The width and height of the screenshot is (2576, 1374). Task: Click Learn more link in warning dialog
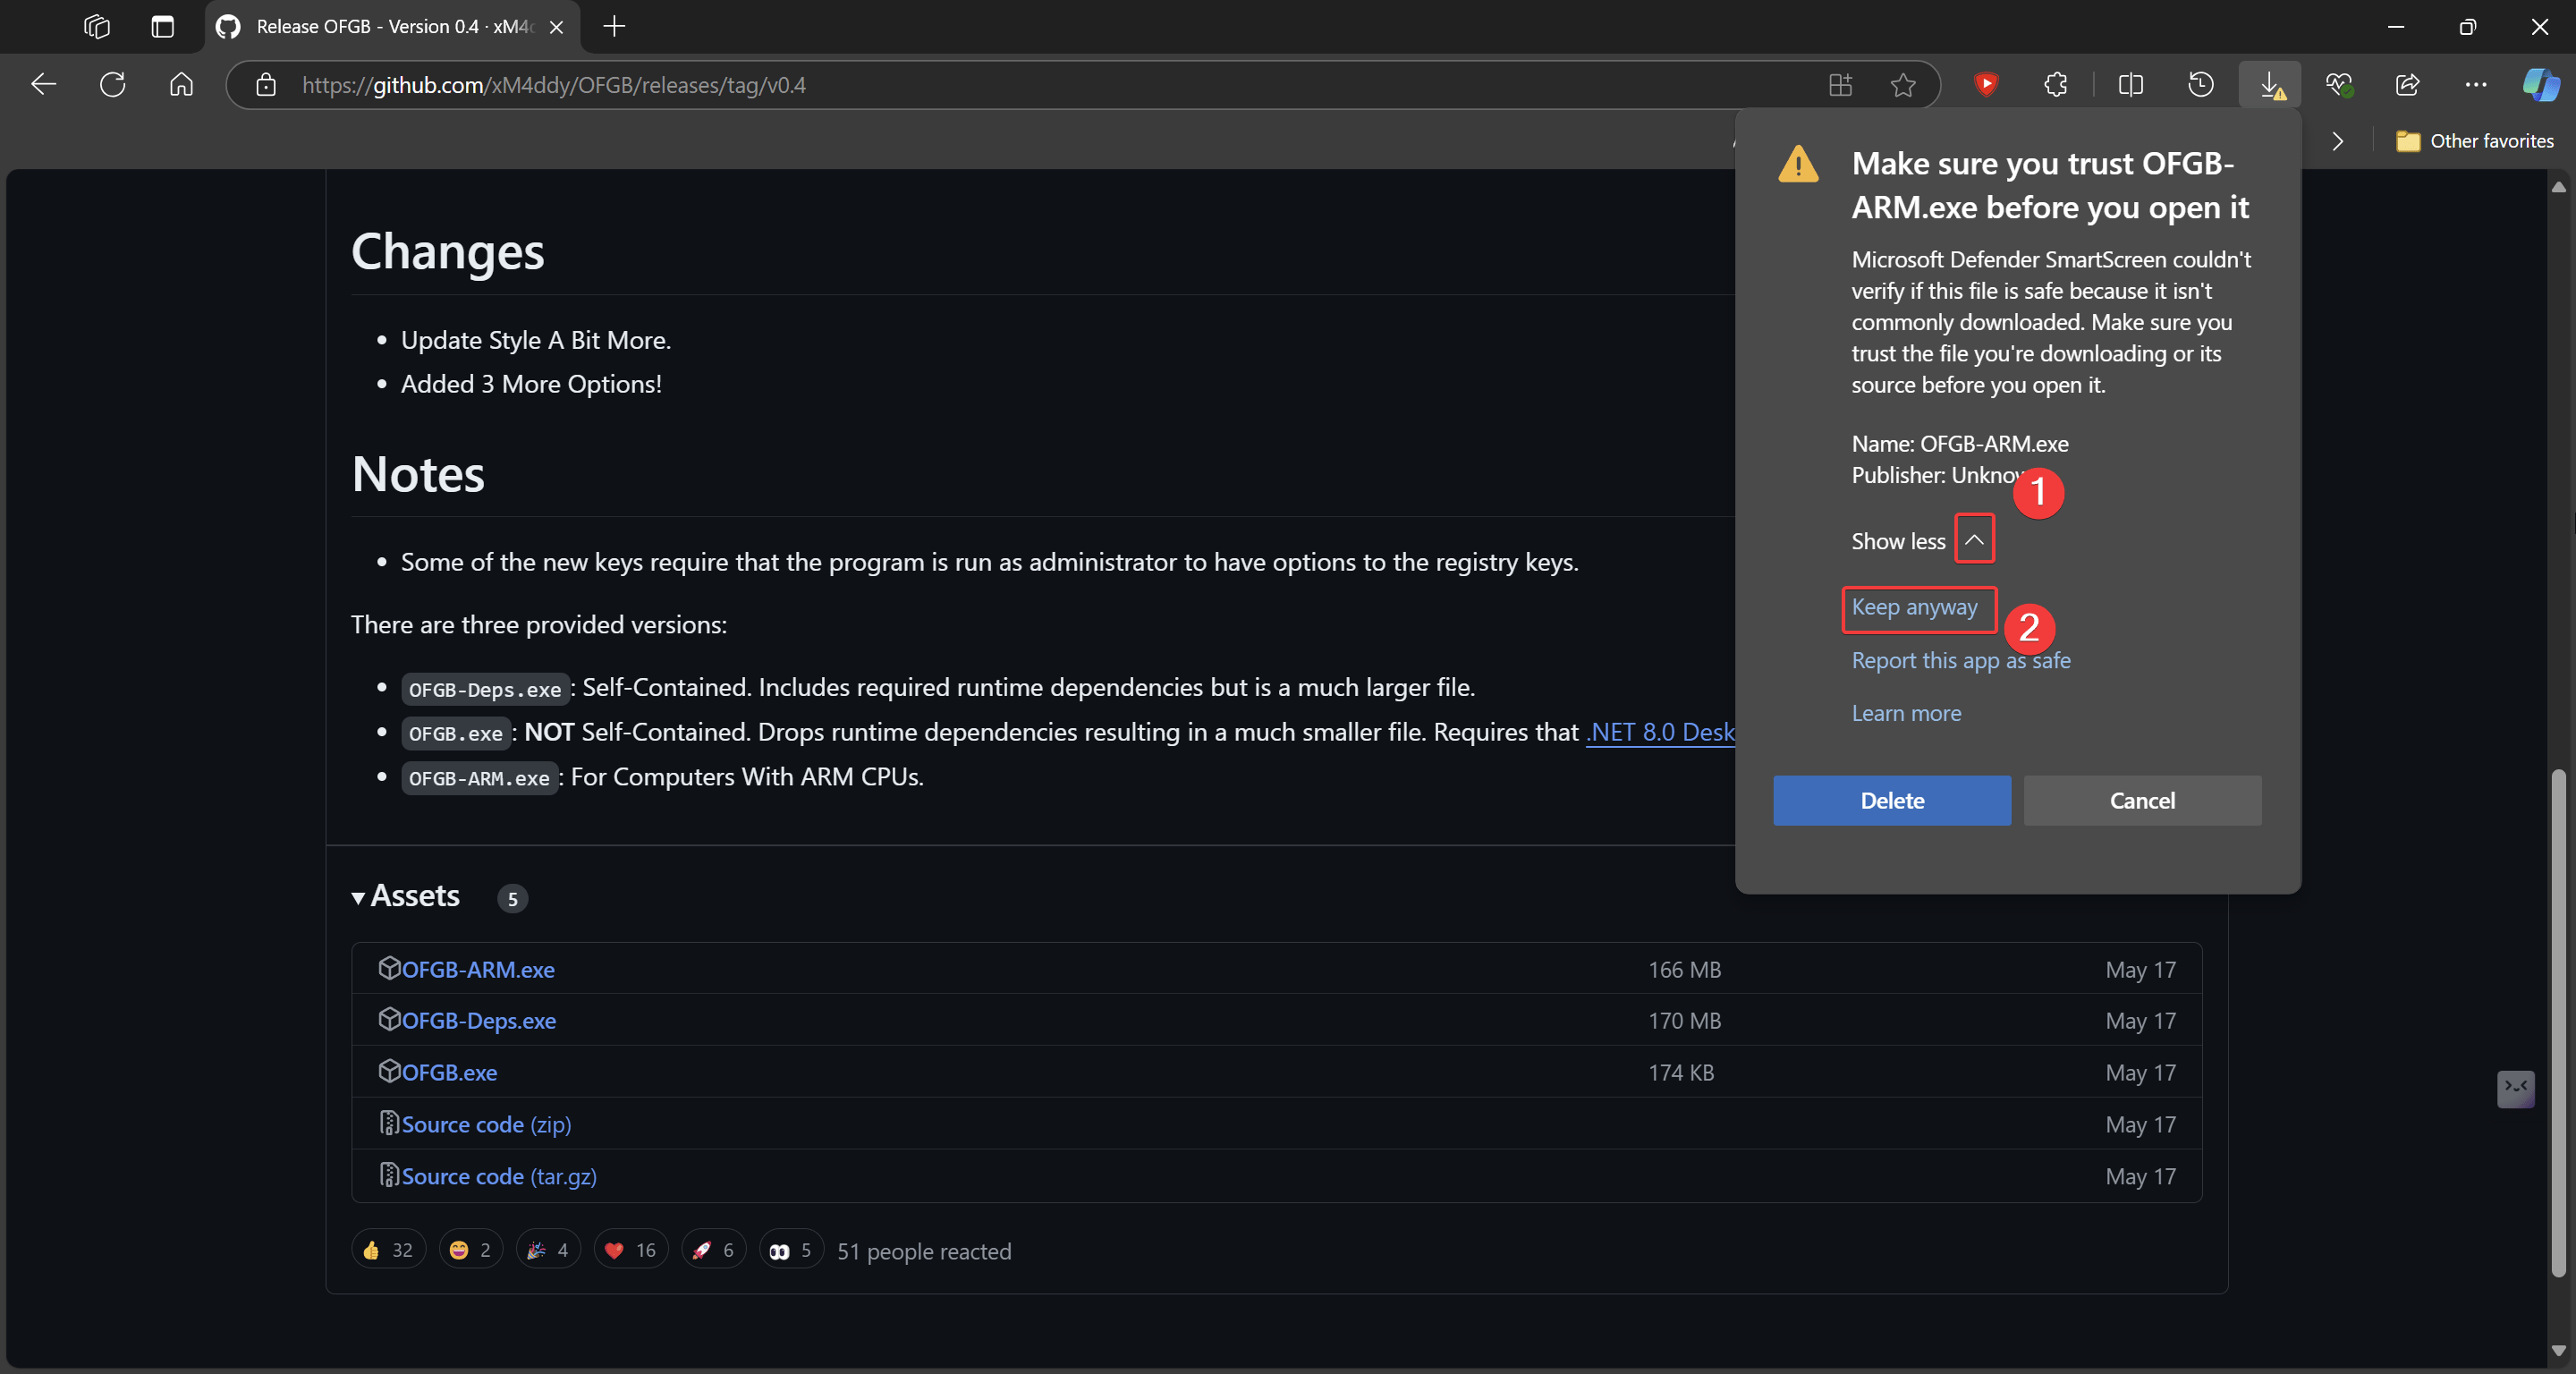1906,713
